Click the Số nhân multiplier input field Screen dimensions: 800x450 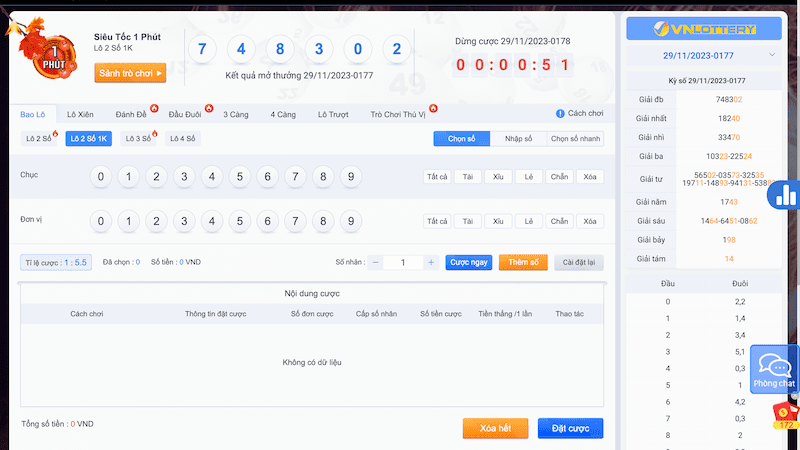point(403,262)
